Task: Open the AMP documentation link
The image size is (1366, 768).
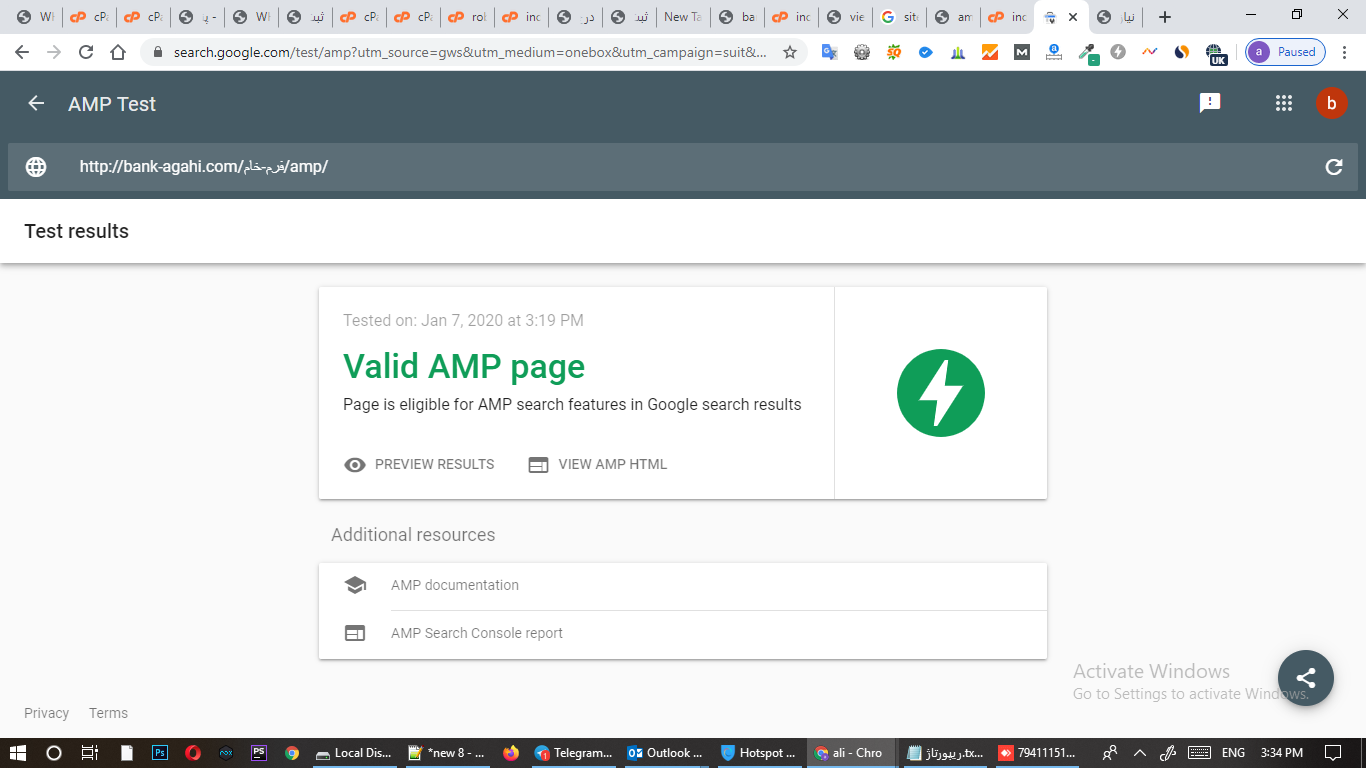Action: click(455, 585)
